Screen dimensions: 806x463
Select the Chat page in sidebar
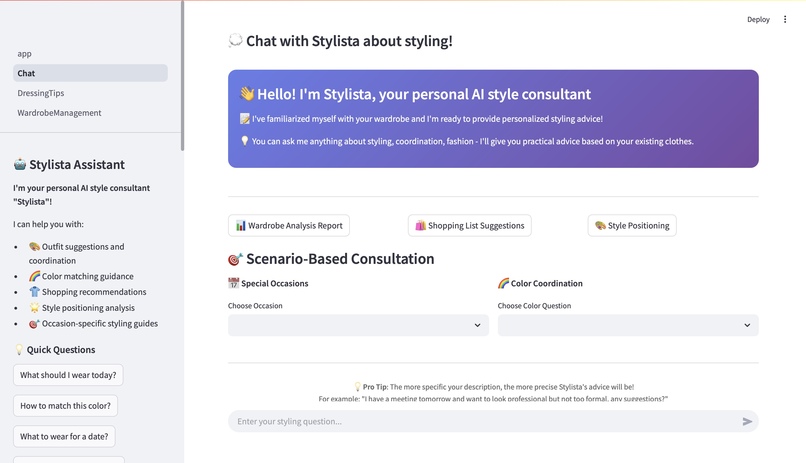point(26,73)
